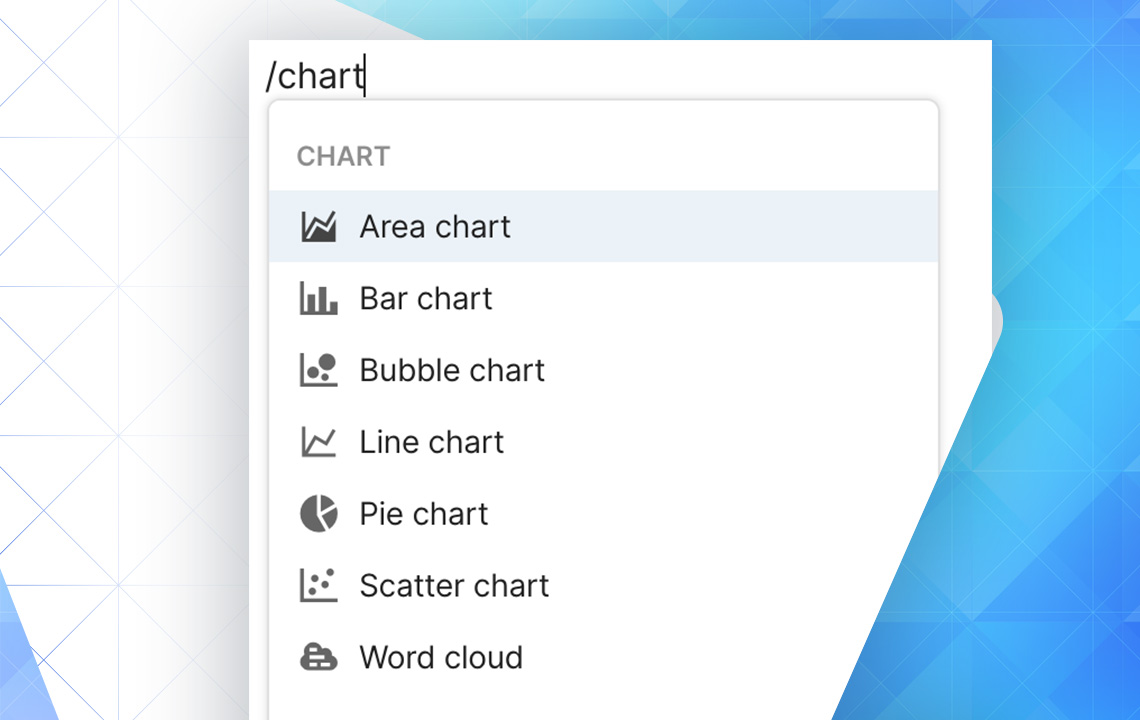Click the Line chart icon

point(318,441)
